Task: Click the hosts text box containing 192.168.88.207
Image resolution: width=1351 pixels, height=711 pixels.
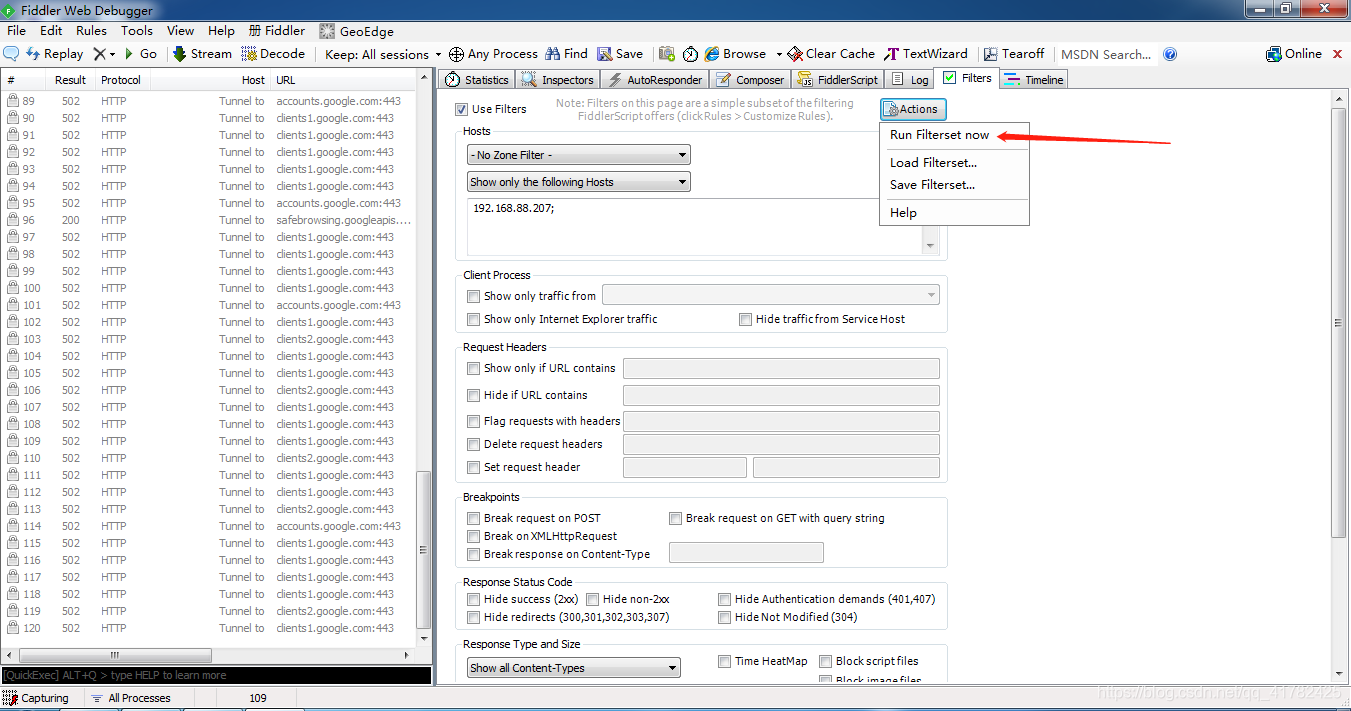Action: point(703,227)
